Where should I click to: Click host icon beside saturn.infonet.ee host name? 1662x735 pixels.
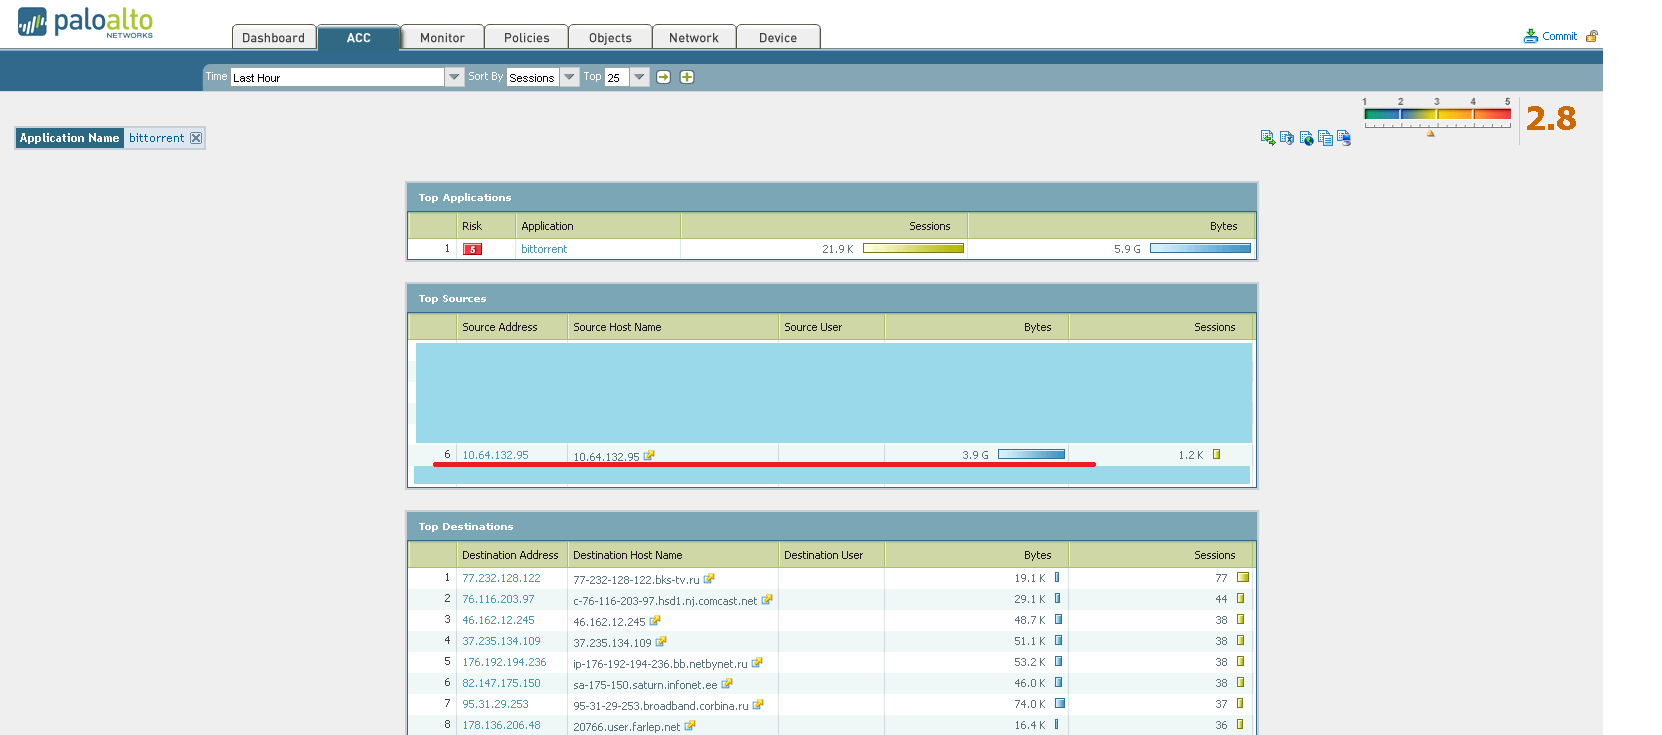[x=727, y=683]
